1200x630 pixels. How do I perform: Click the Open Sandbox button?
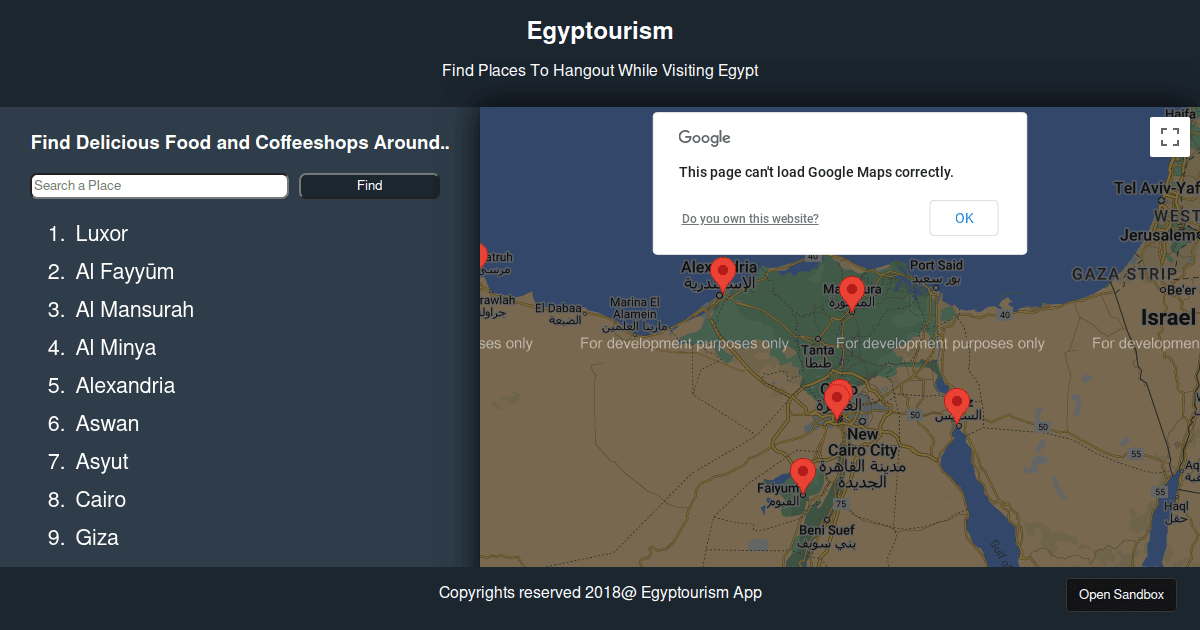1121,595
